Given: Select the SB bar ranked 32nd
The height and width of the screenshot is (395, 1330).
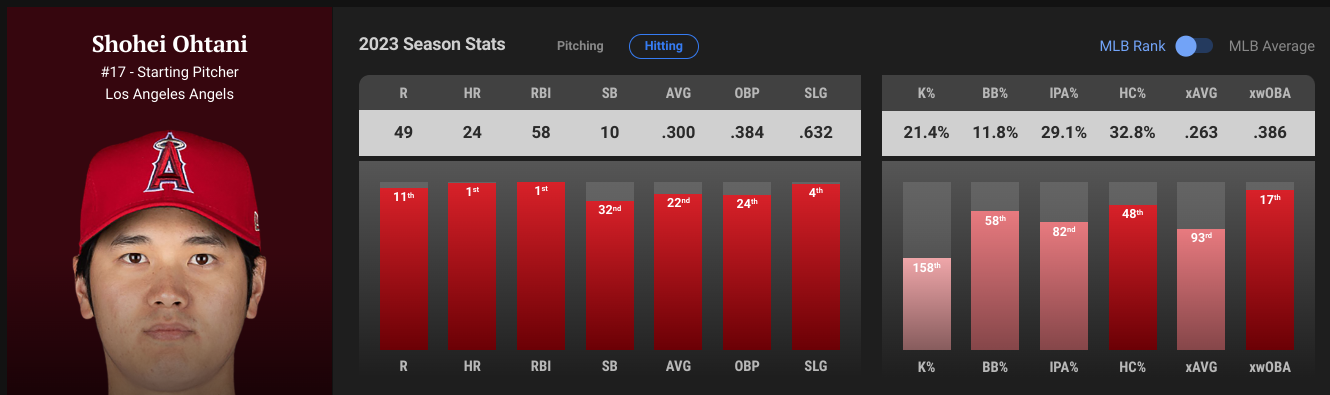Looking at the screenshot, I should [609, 275].
